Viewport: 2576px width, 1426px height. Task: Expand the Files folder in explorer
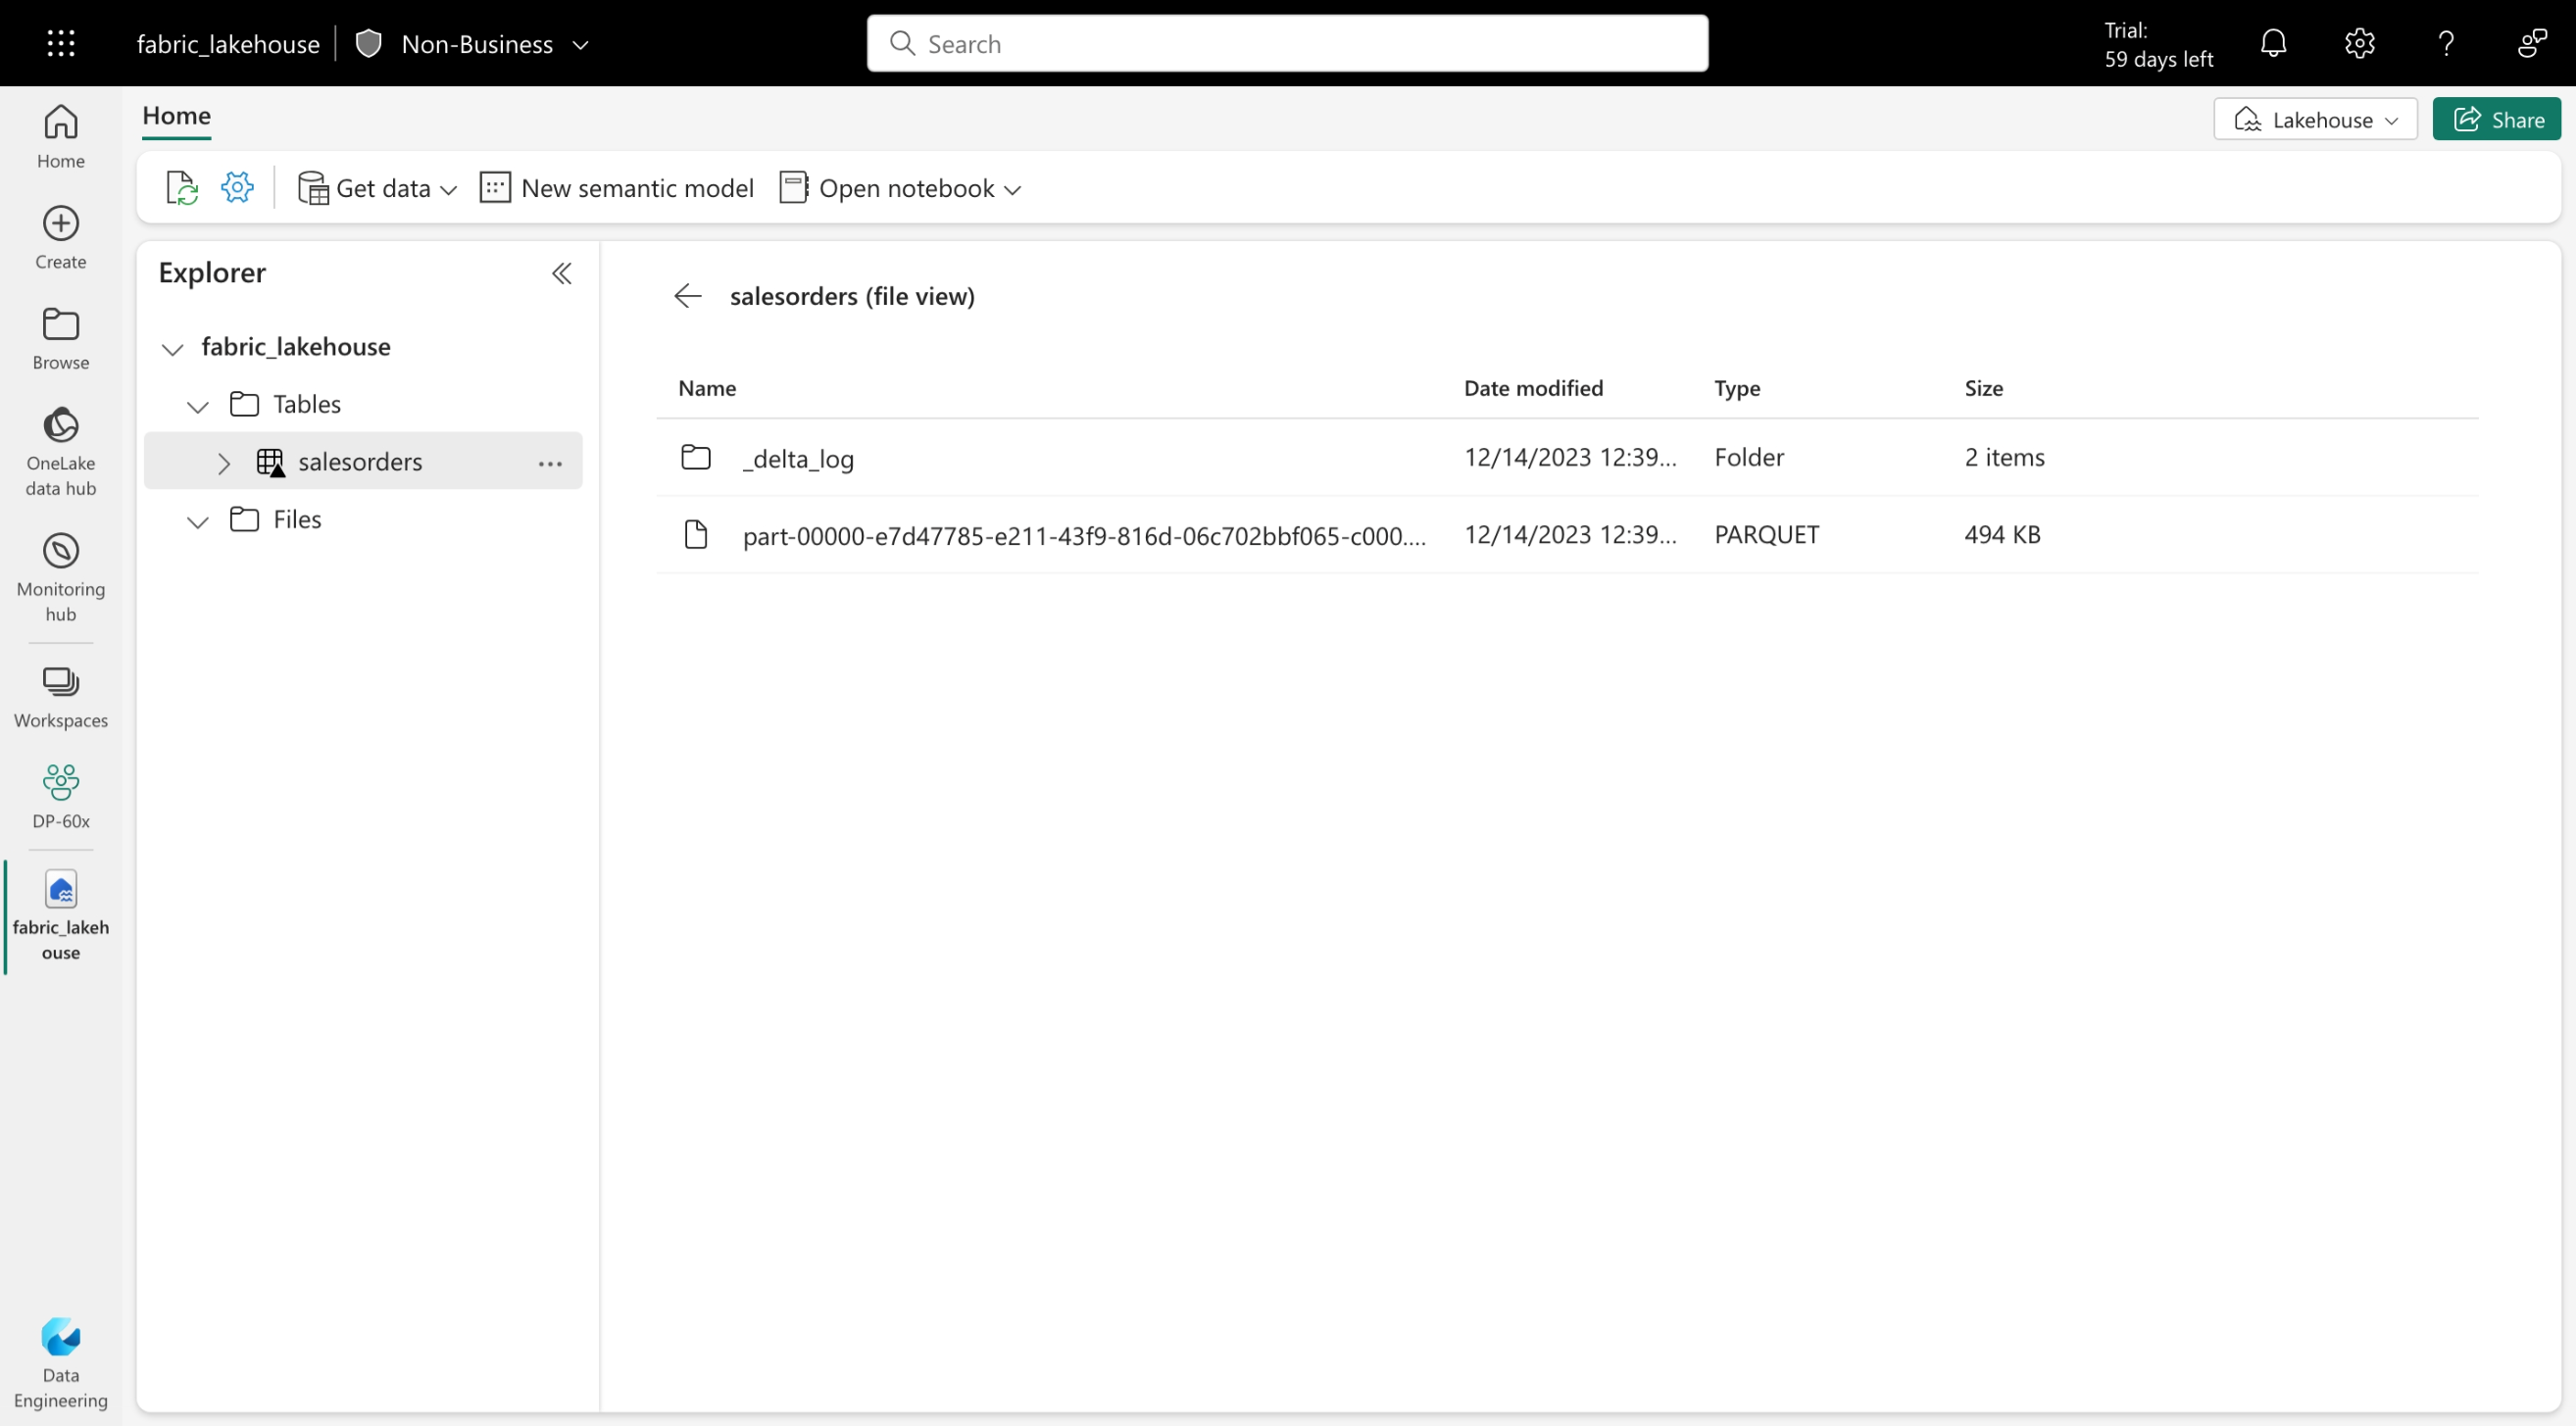pyautogui.click(x=198, y=519)
